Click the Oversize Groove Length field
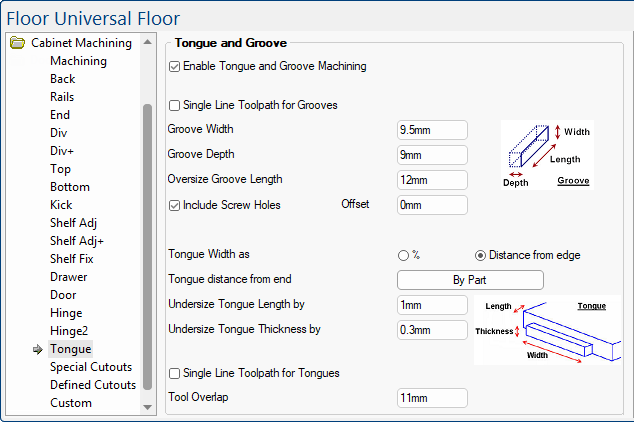The image size is (634, 422). [x=432, y=180]
